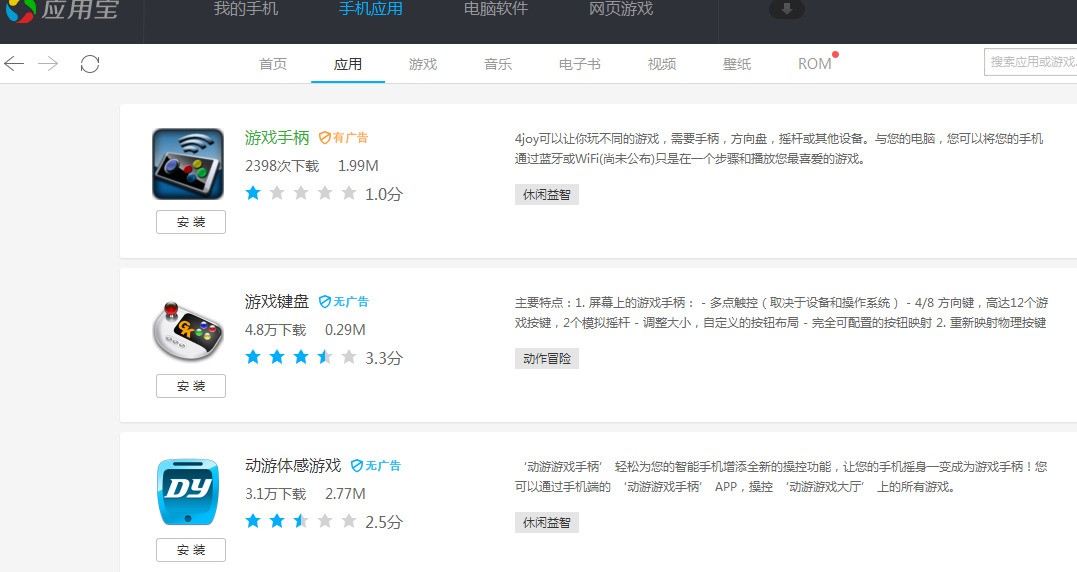This screenshot has height=572, width=1077.
Task: Click the 0.29M size text
Action: [x=345, y=330]
